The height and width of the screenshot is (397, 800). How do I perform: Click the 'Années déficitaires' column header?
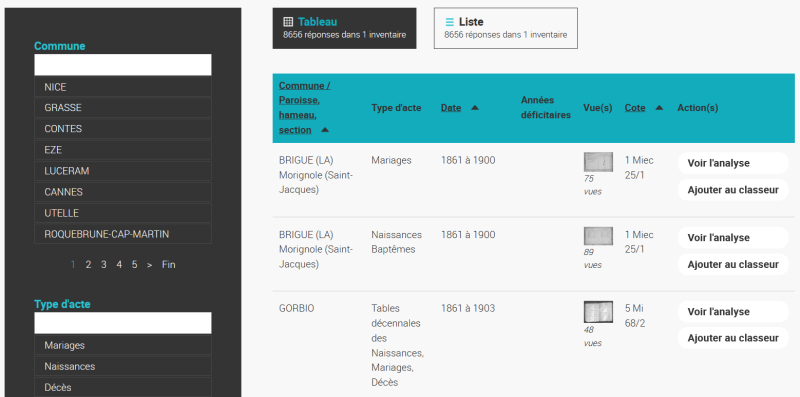(545, 108)
